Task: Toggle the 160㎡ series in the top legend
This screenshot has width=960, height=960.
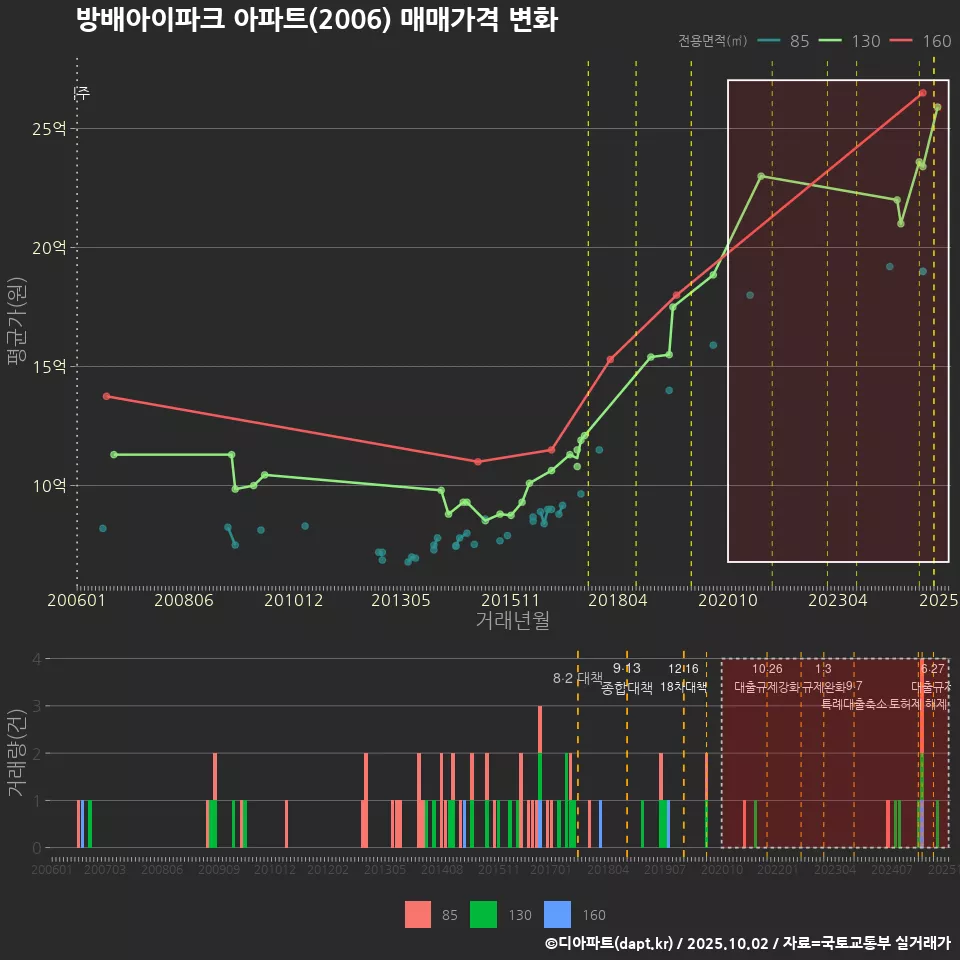Action: click(921, 42)
